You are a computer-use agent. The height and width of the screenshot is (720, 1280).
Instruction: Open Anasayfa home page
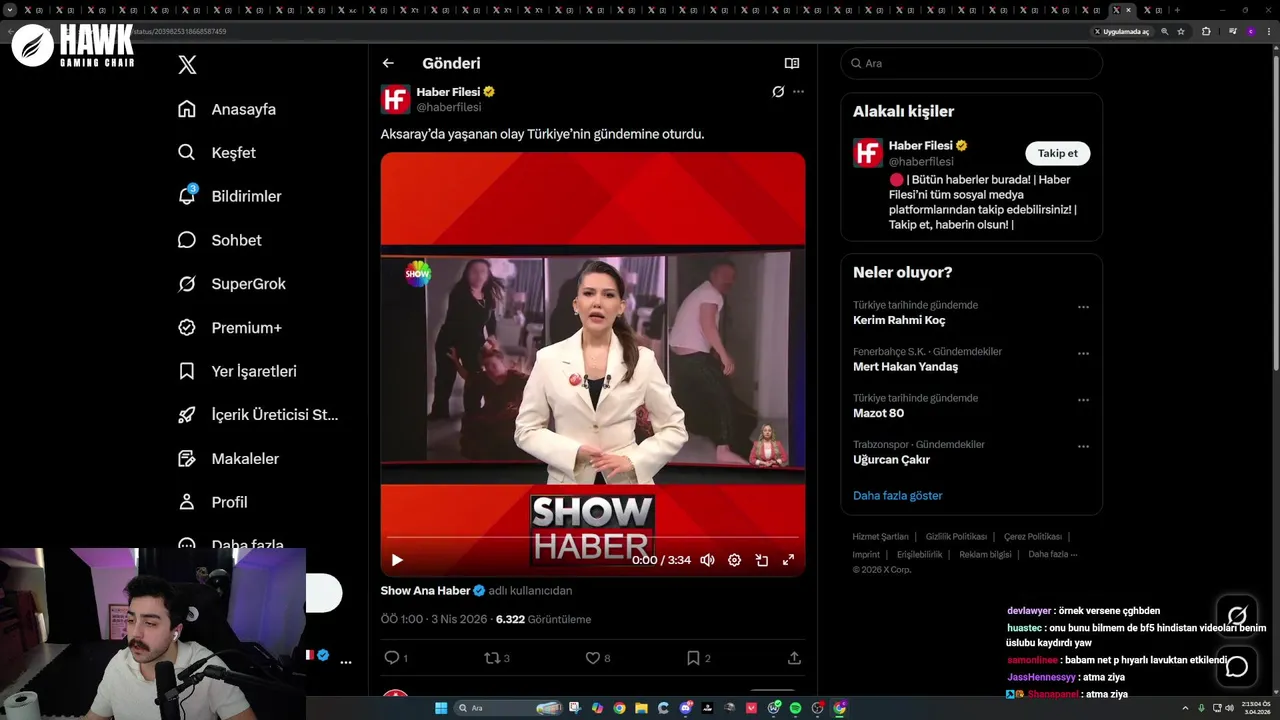click(227, 109)
